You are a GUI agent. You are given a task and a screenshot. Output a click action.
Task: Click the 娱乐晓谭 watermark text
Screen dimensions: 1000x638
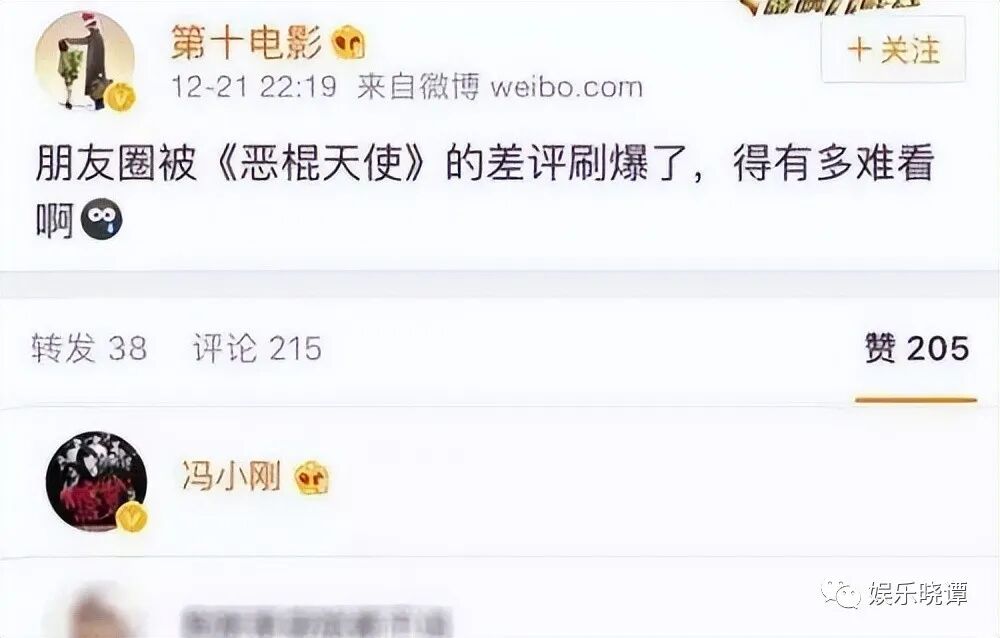(x=918, y=594)
